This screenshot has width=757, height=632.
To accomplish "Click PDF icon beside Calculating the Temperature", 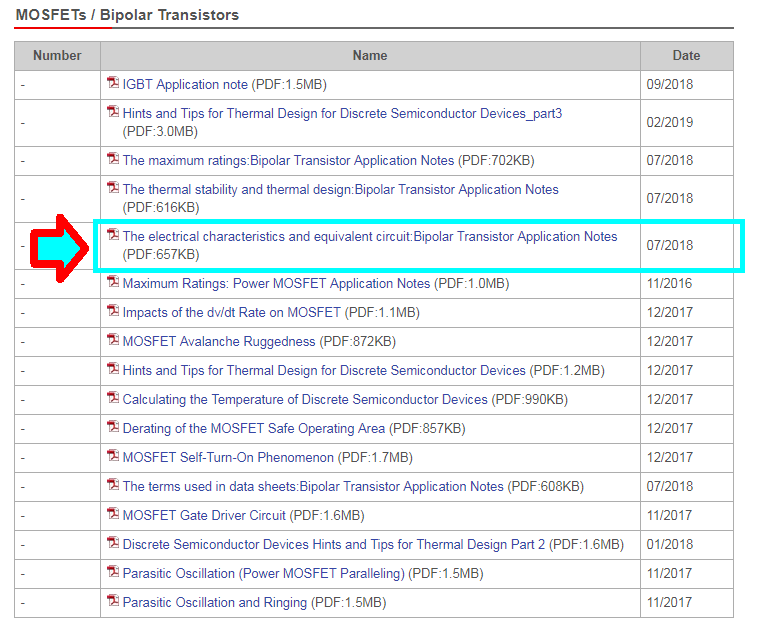I will [x=113, y=397].
